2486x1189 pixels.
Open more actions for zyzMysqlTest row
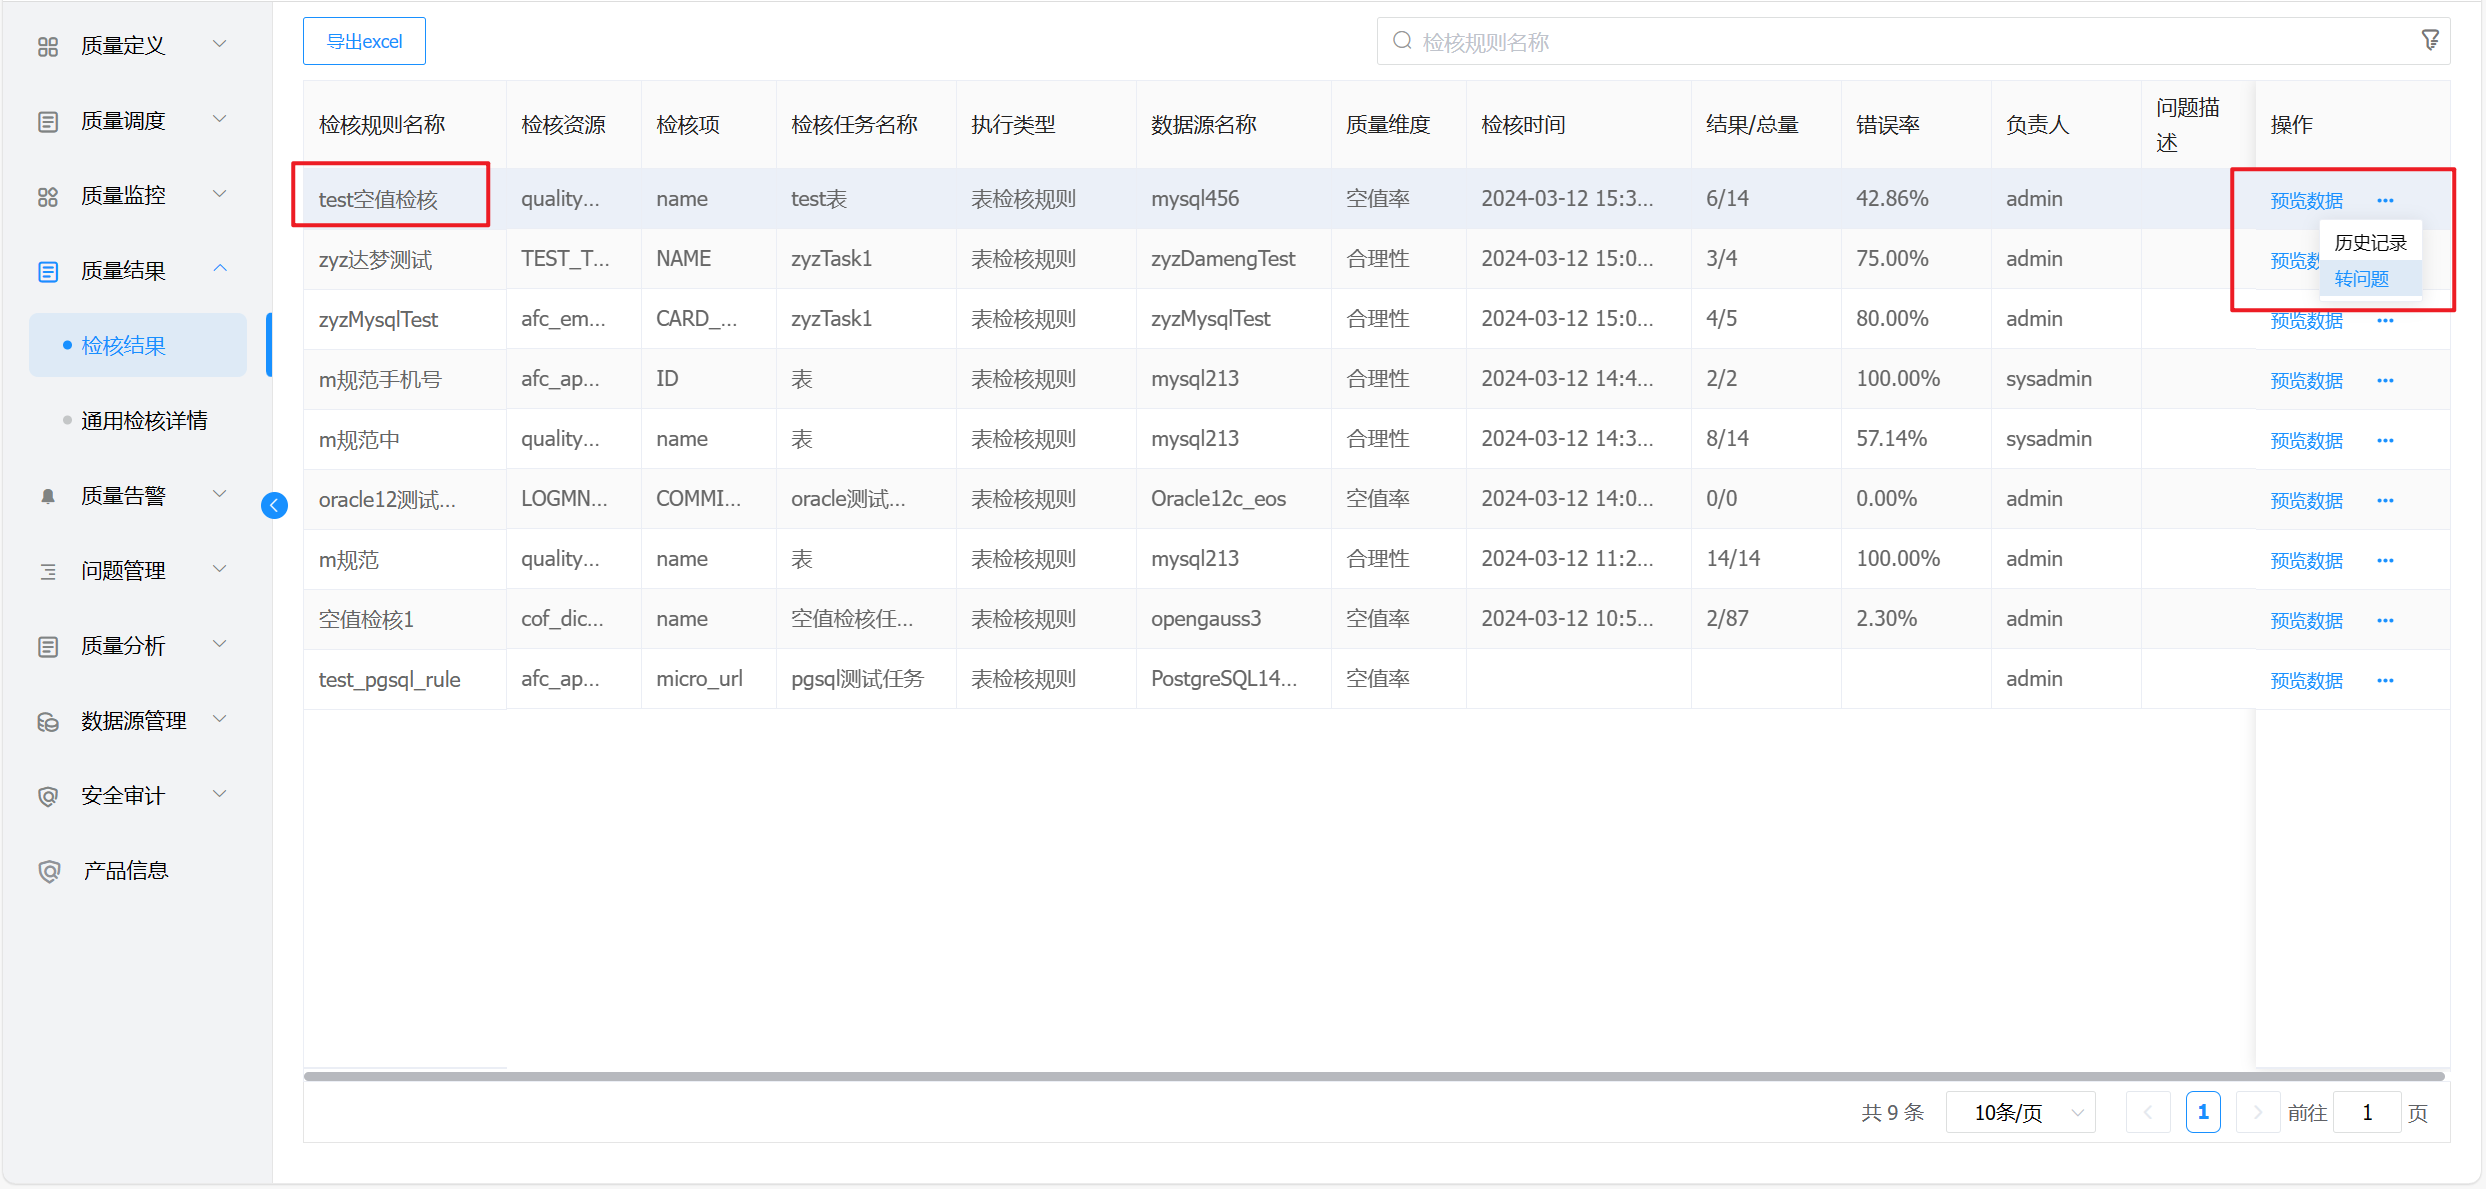(x=2385, y=321)
